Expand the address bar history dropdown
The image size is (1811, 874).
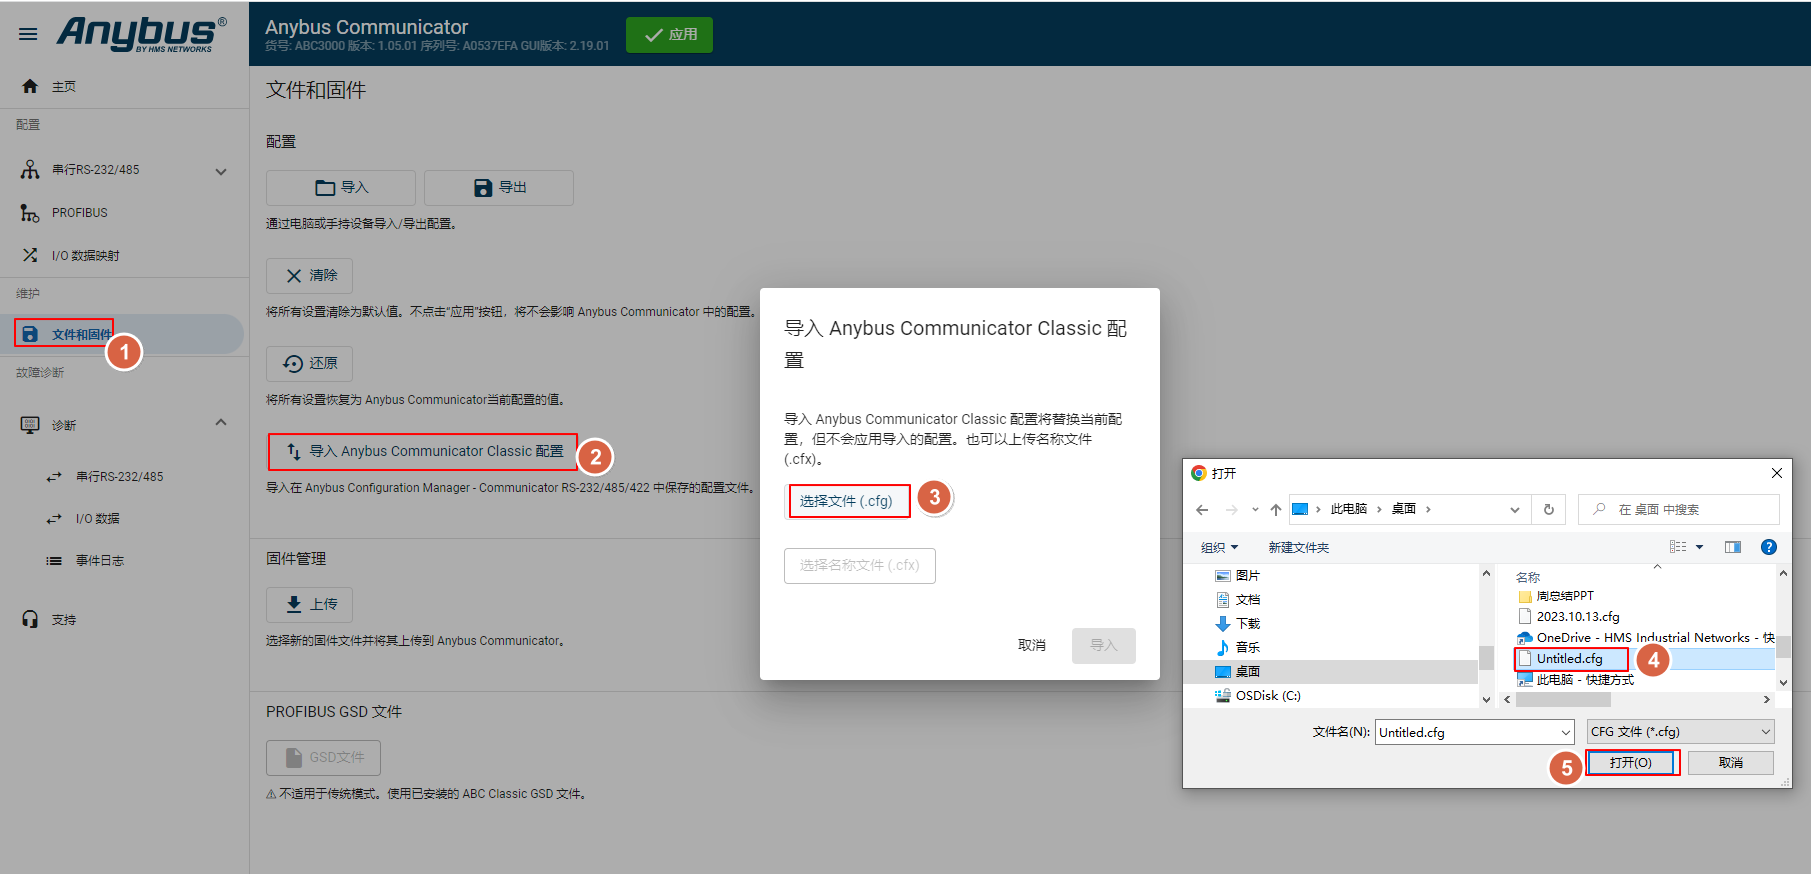pos(1514,510)
